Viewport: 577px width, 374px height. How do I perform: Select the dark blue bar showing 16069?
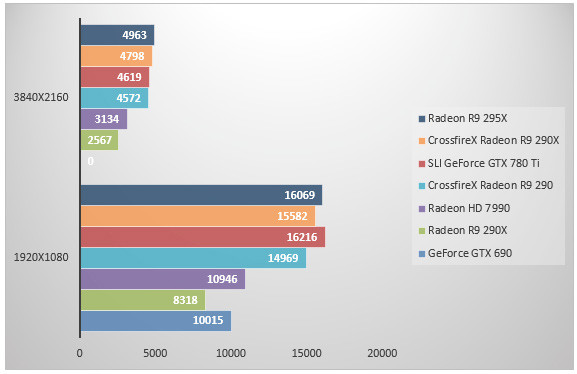pos(201,195)
